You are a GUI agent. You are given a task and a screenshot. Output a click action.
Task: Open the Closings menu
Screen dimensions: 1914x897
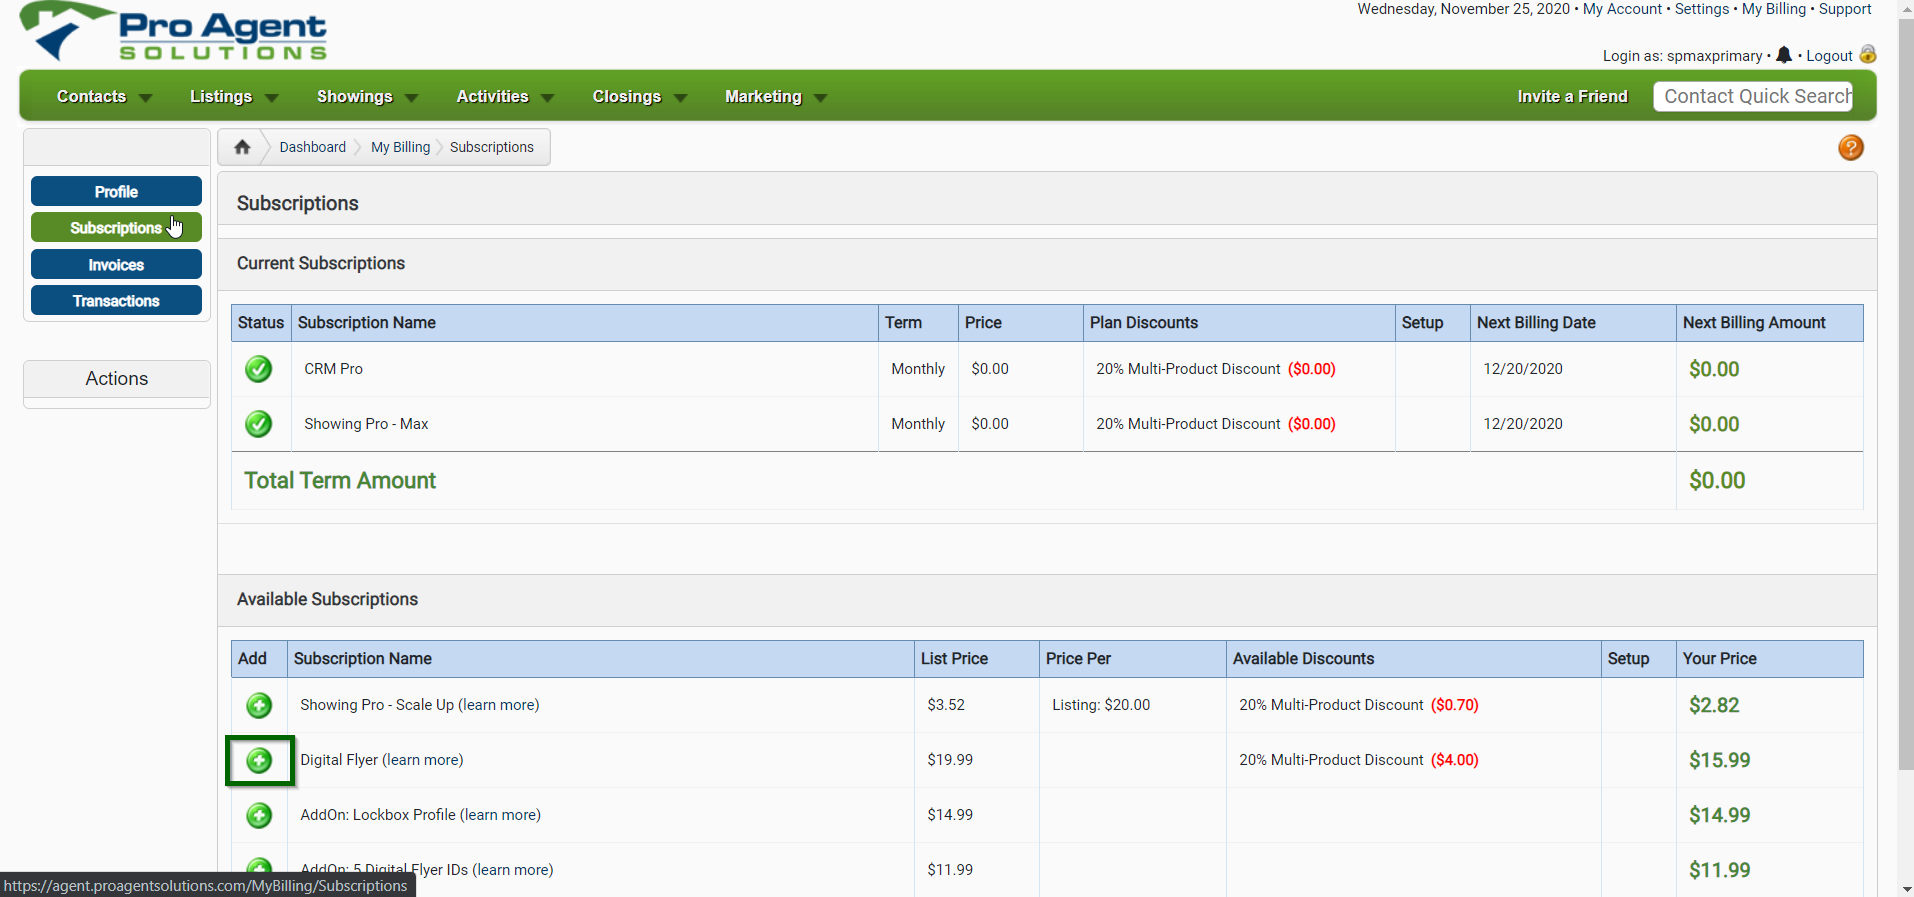point(627,96)
